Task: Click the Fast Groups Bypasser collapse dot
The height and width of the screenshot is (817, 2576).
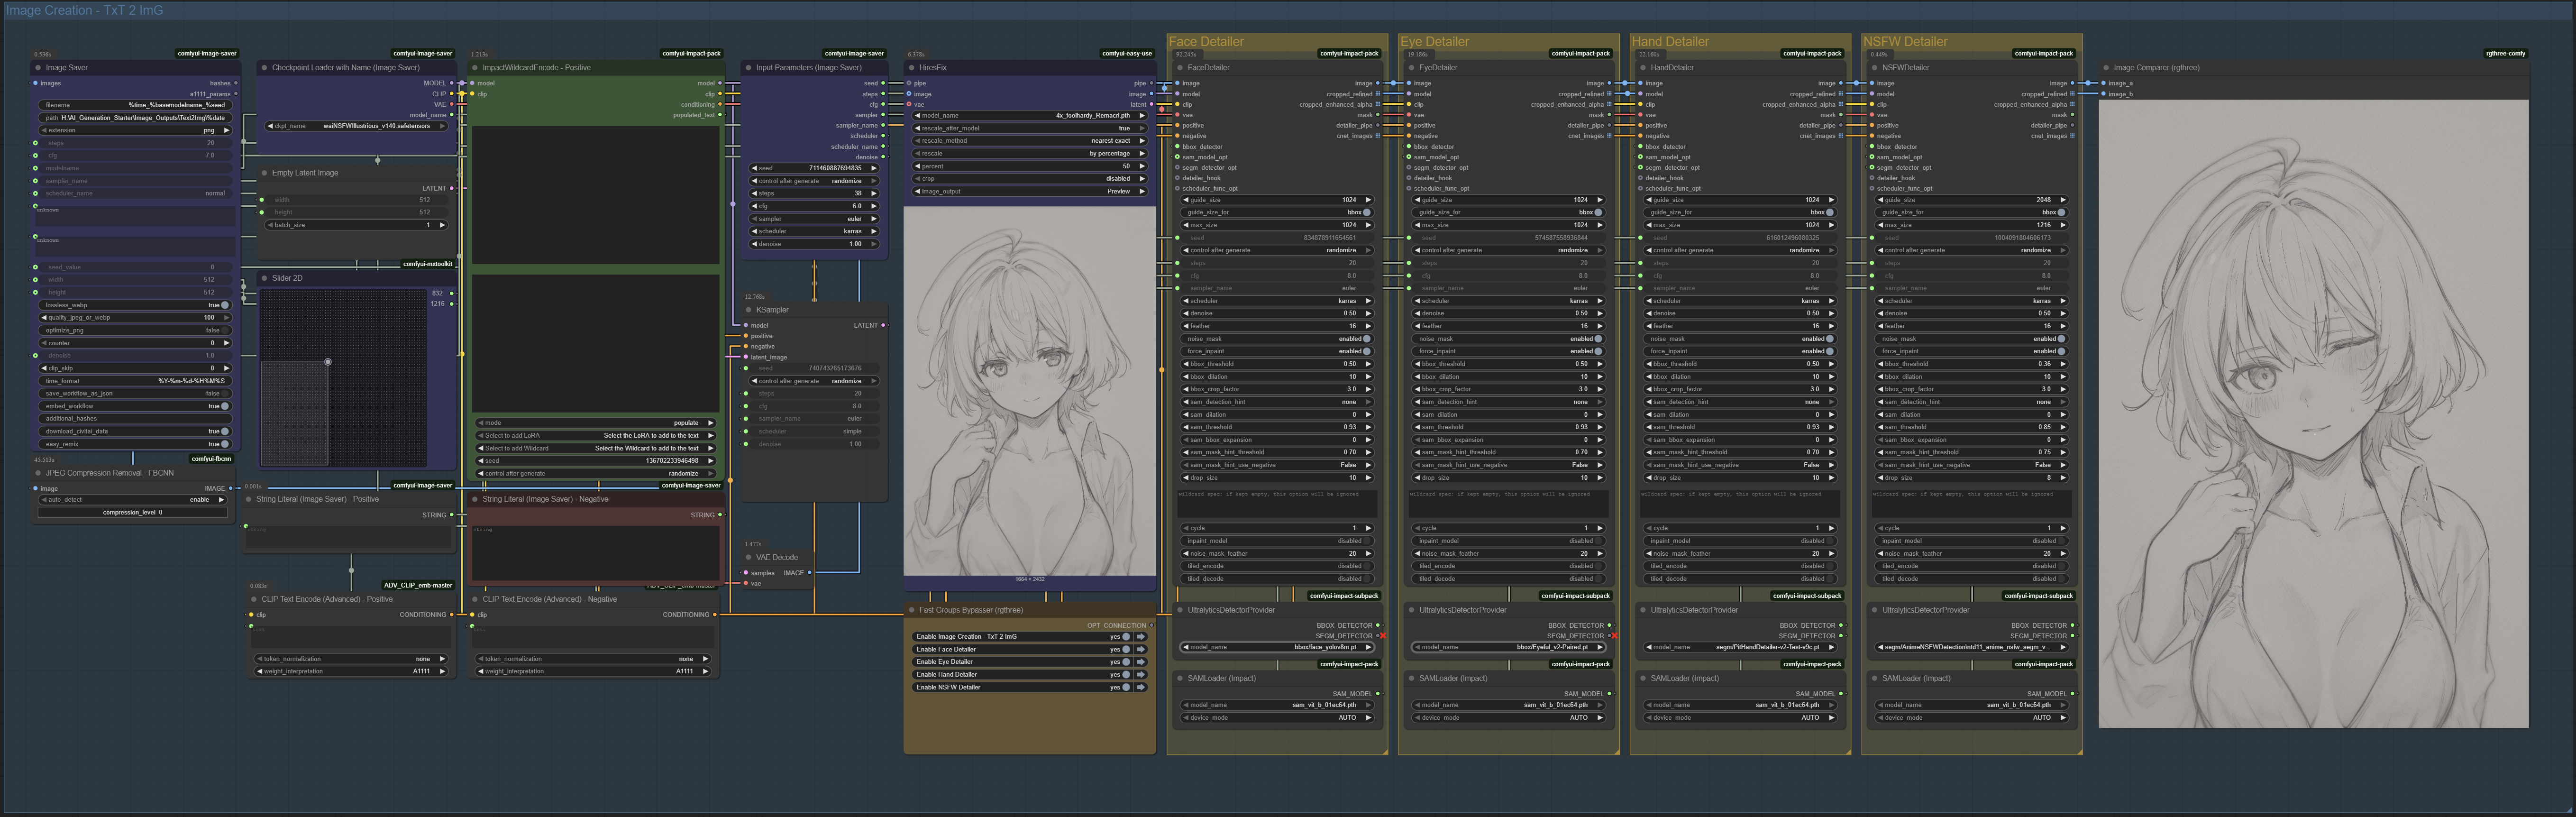Action: pos(911,610)
